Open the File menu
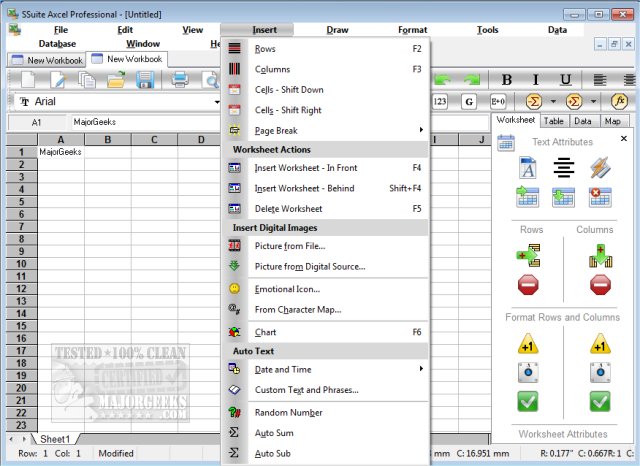Image resolution: width=640 pixels, height=466 pixels. pos(61,30)
